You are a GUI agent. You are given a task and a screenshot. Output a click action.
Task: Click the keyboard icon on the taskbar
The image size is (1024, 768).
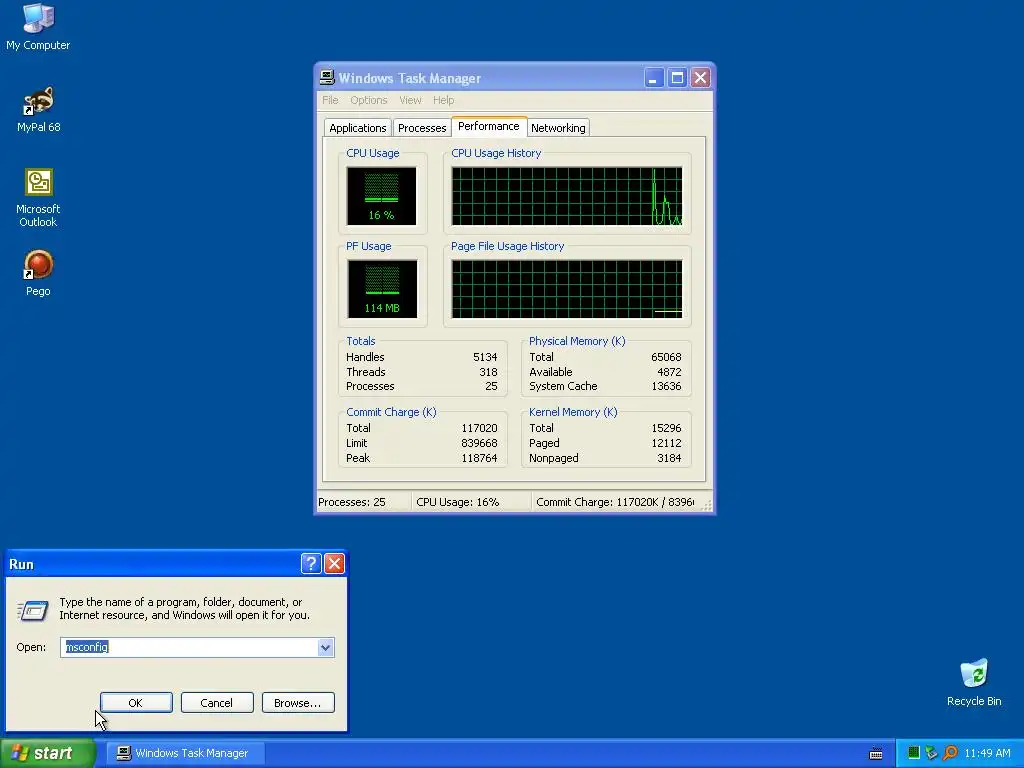876,754
